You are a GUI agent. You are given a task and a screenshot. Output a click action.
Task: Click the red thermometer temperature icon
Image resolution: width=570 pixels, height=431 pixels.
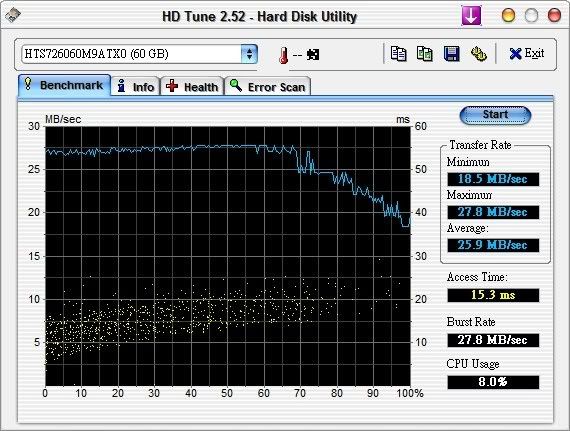click(x=284, y=55)
